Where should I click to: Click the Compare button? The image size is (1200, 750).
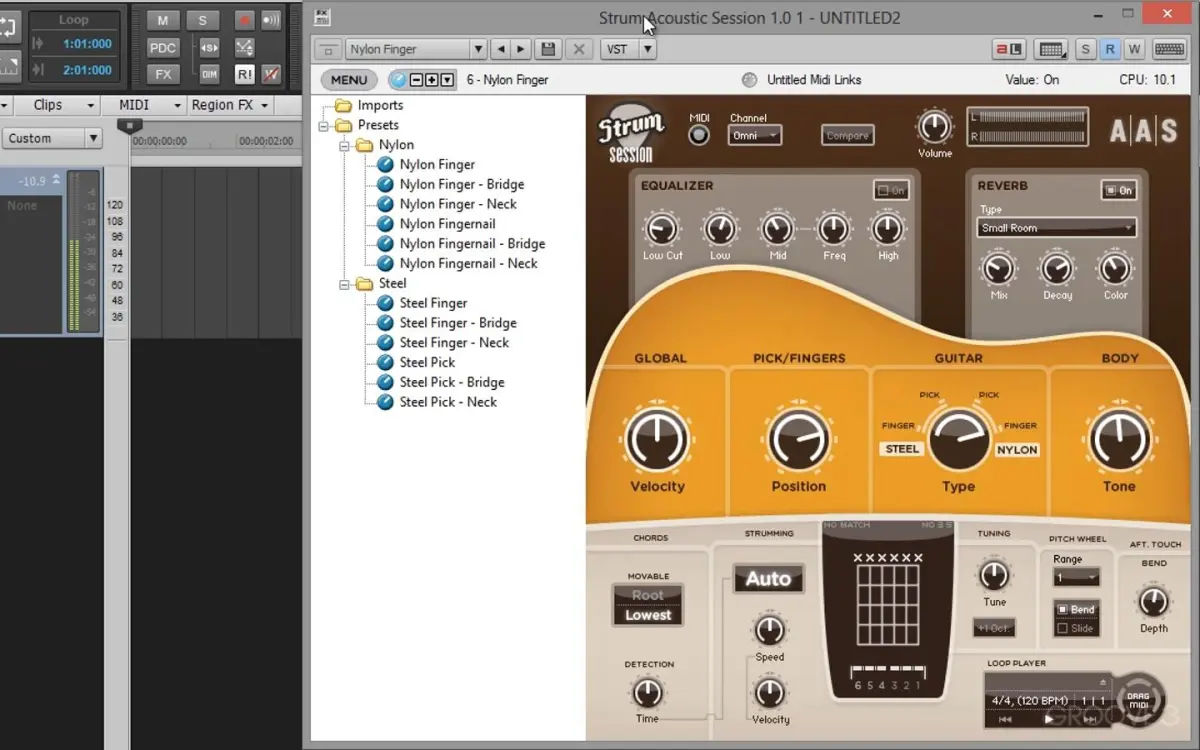coord(847,135)
